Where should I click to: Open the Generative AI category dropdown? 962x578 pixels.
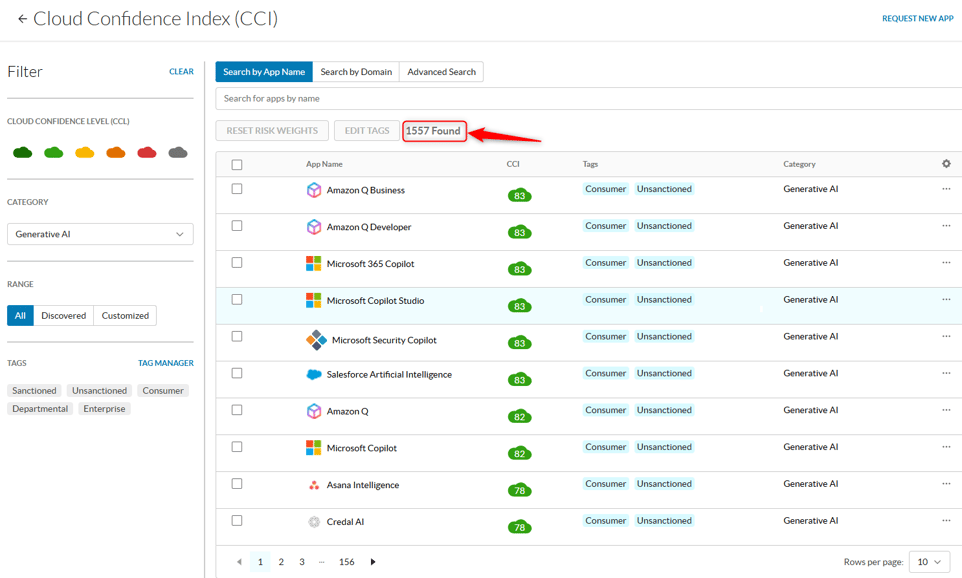(100, 234)
